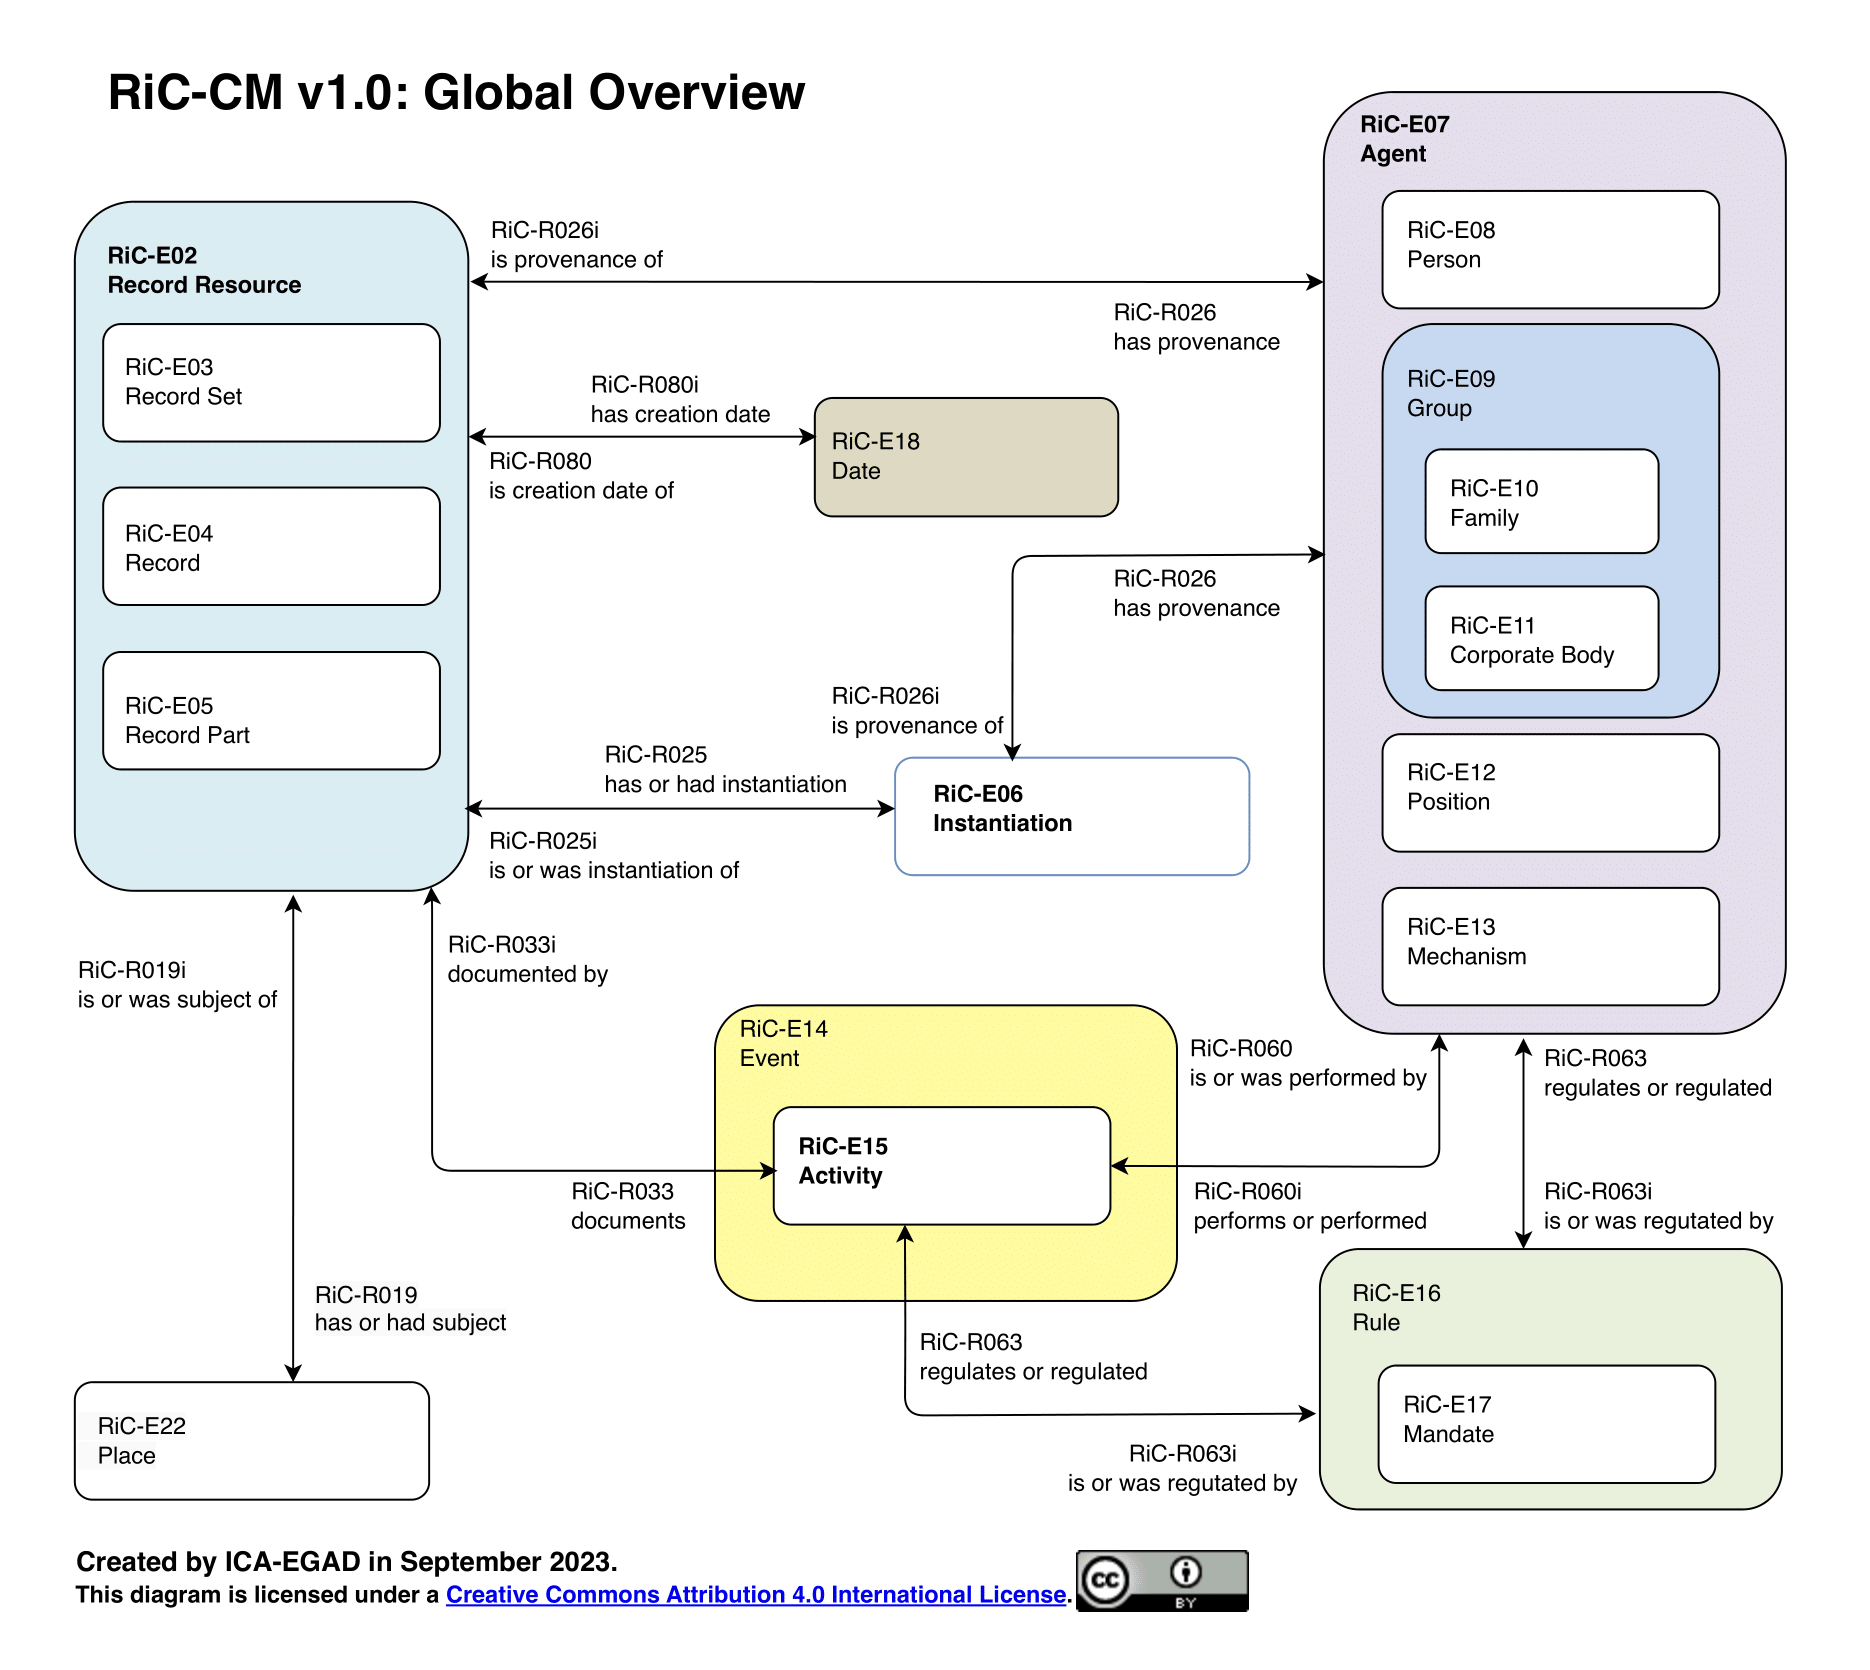This screenshot has width=1870, height=1670.
Task: Click the 'RiC-E09 Group' label
Action: coord(1450,393)
